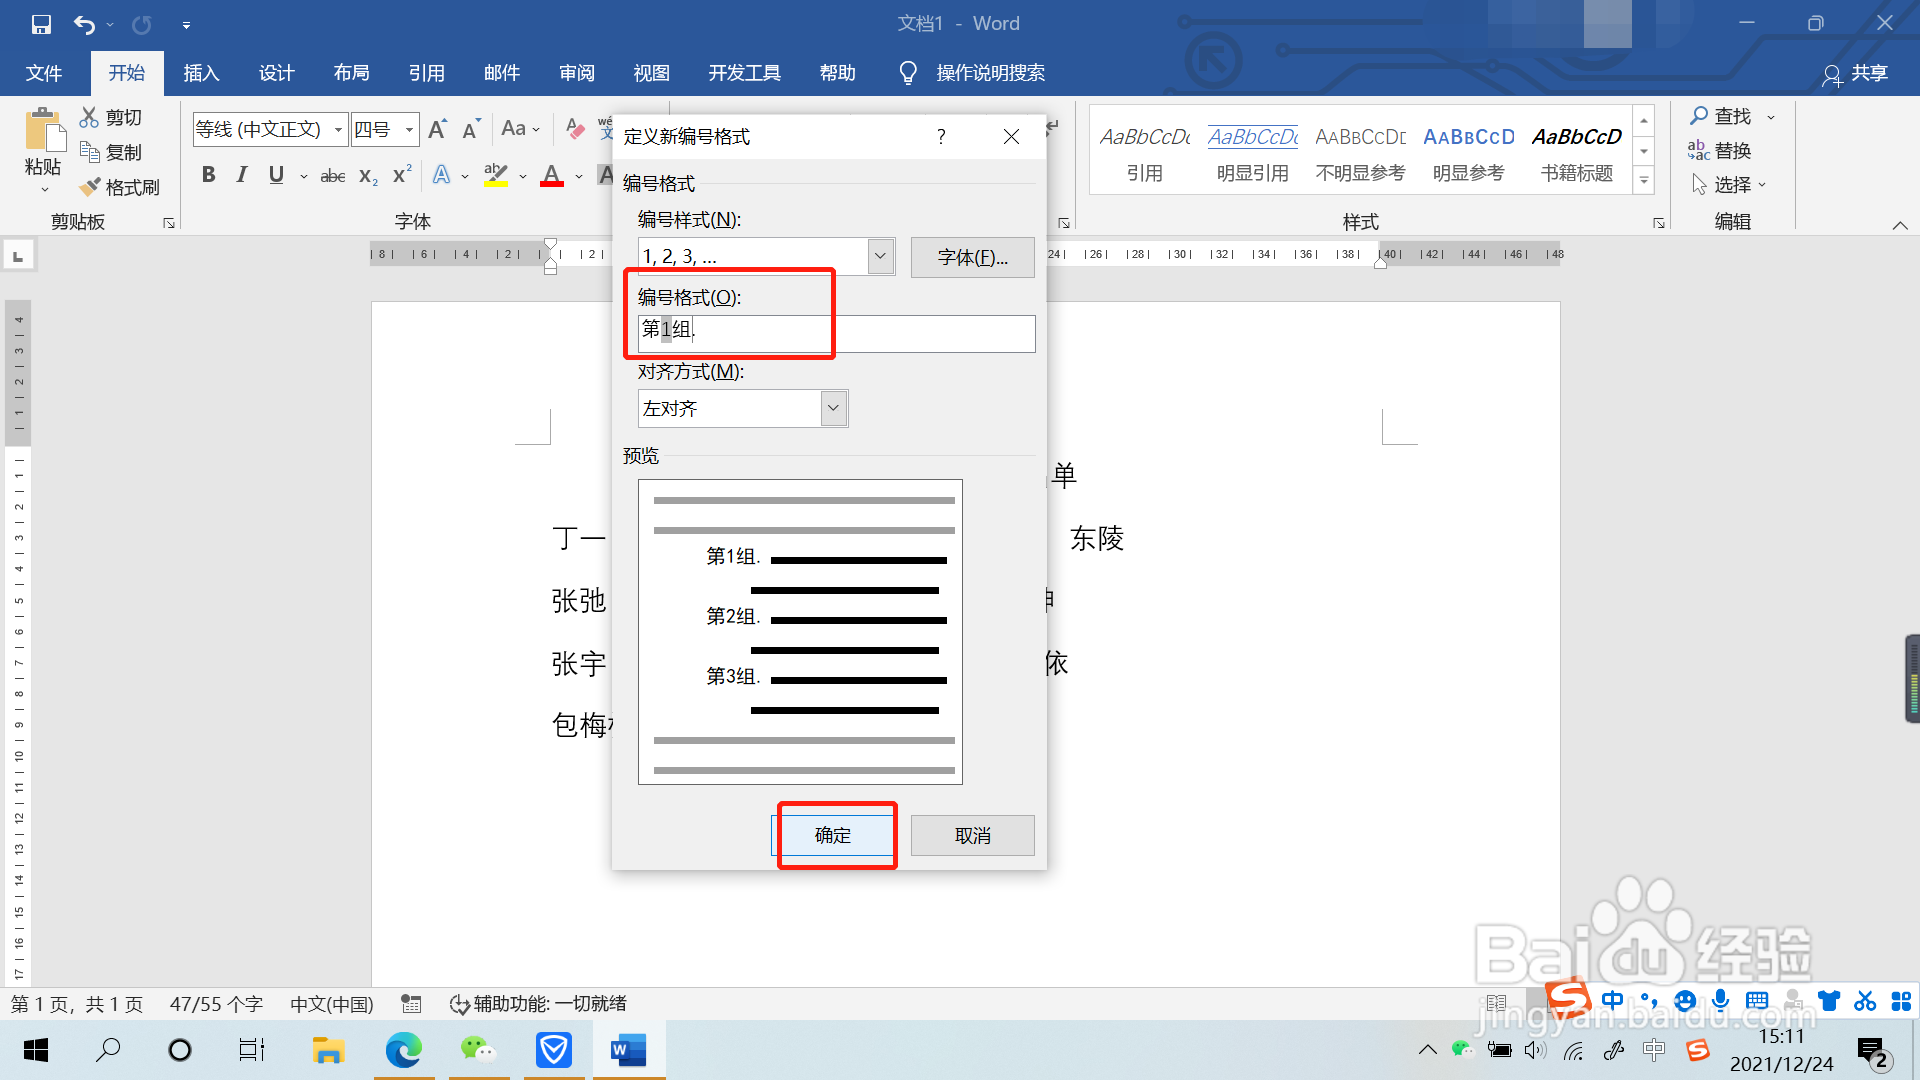Open the numbering style dropdown

coord(880,256)
